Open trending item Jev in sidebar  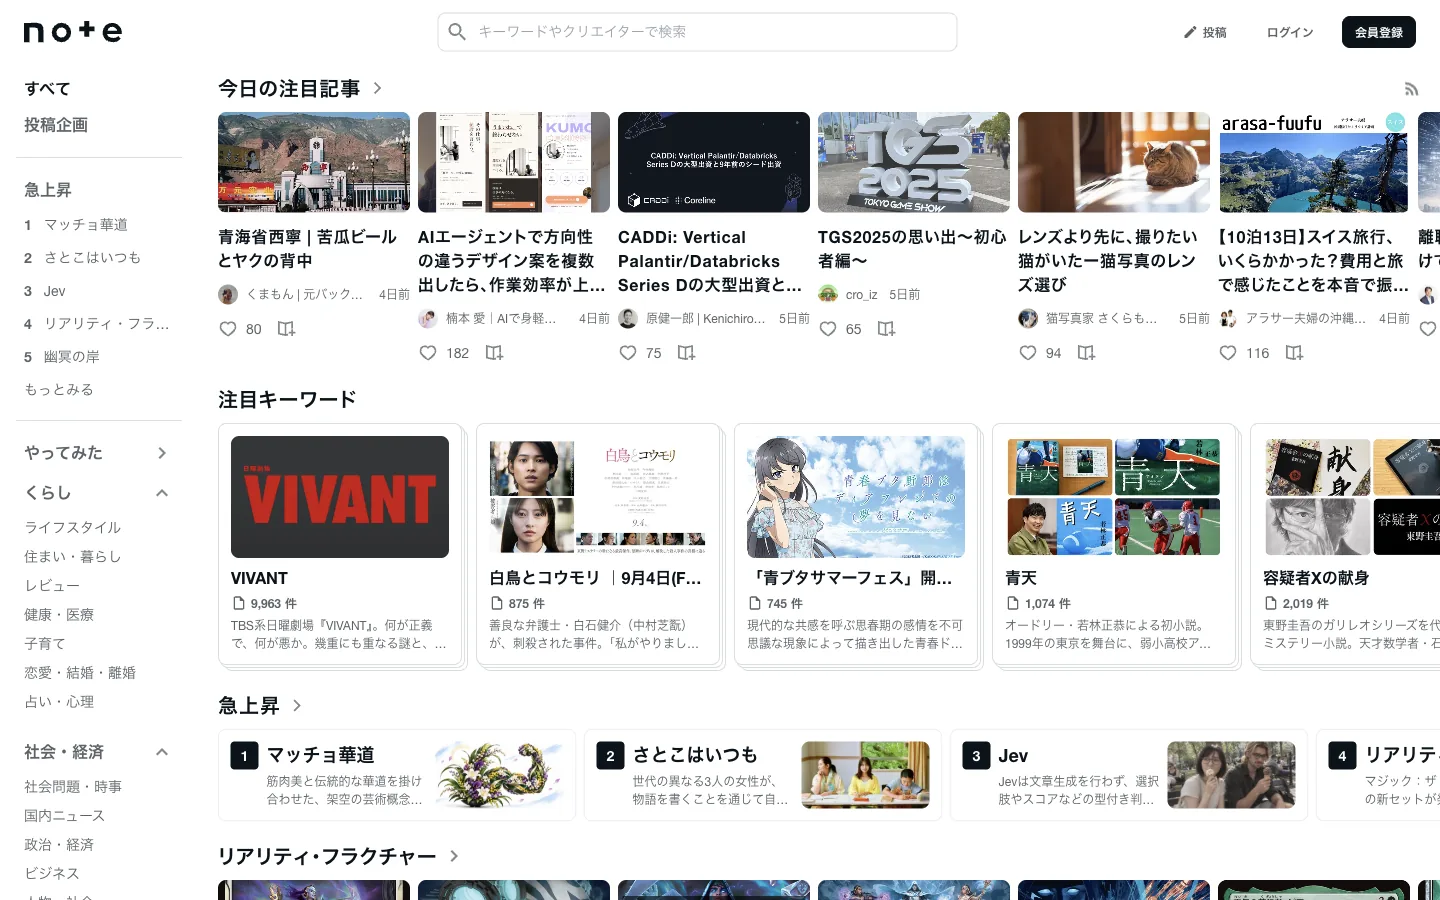tap(54, 291)
